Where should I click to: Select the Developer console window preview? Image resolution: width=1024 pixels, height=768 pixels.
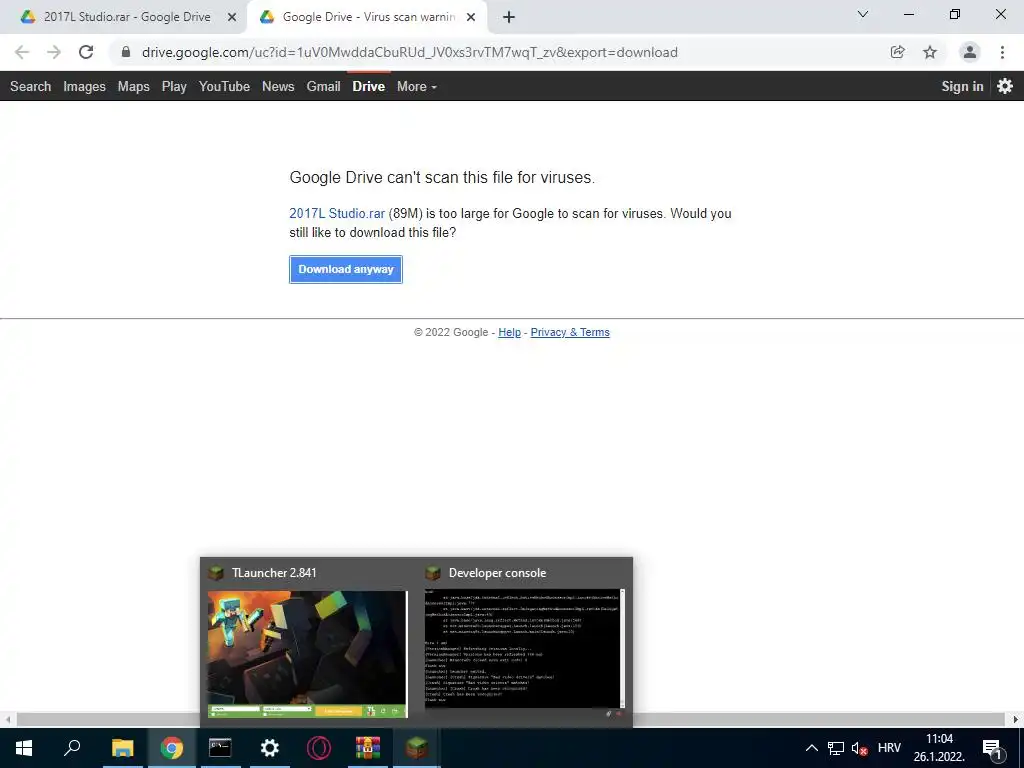[x=524, y=643]
